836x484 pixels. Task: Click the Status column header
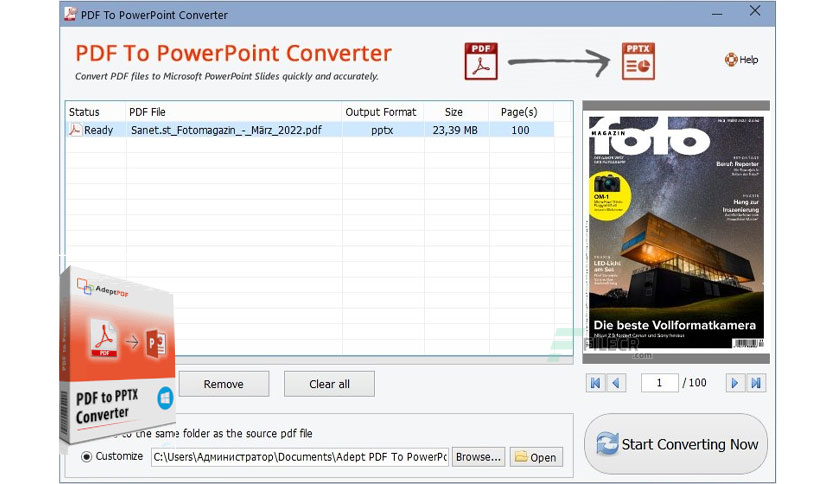coord(96,112)
